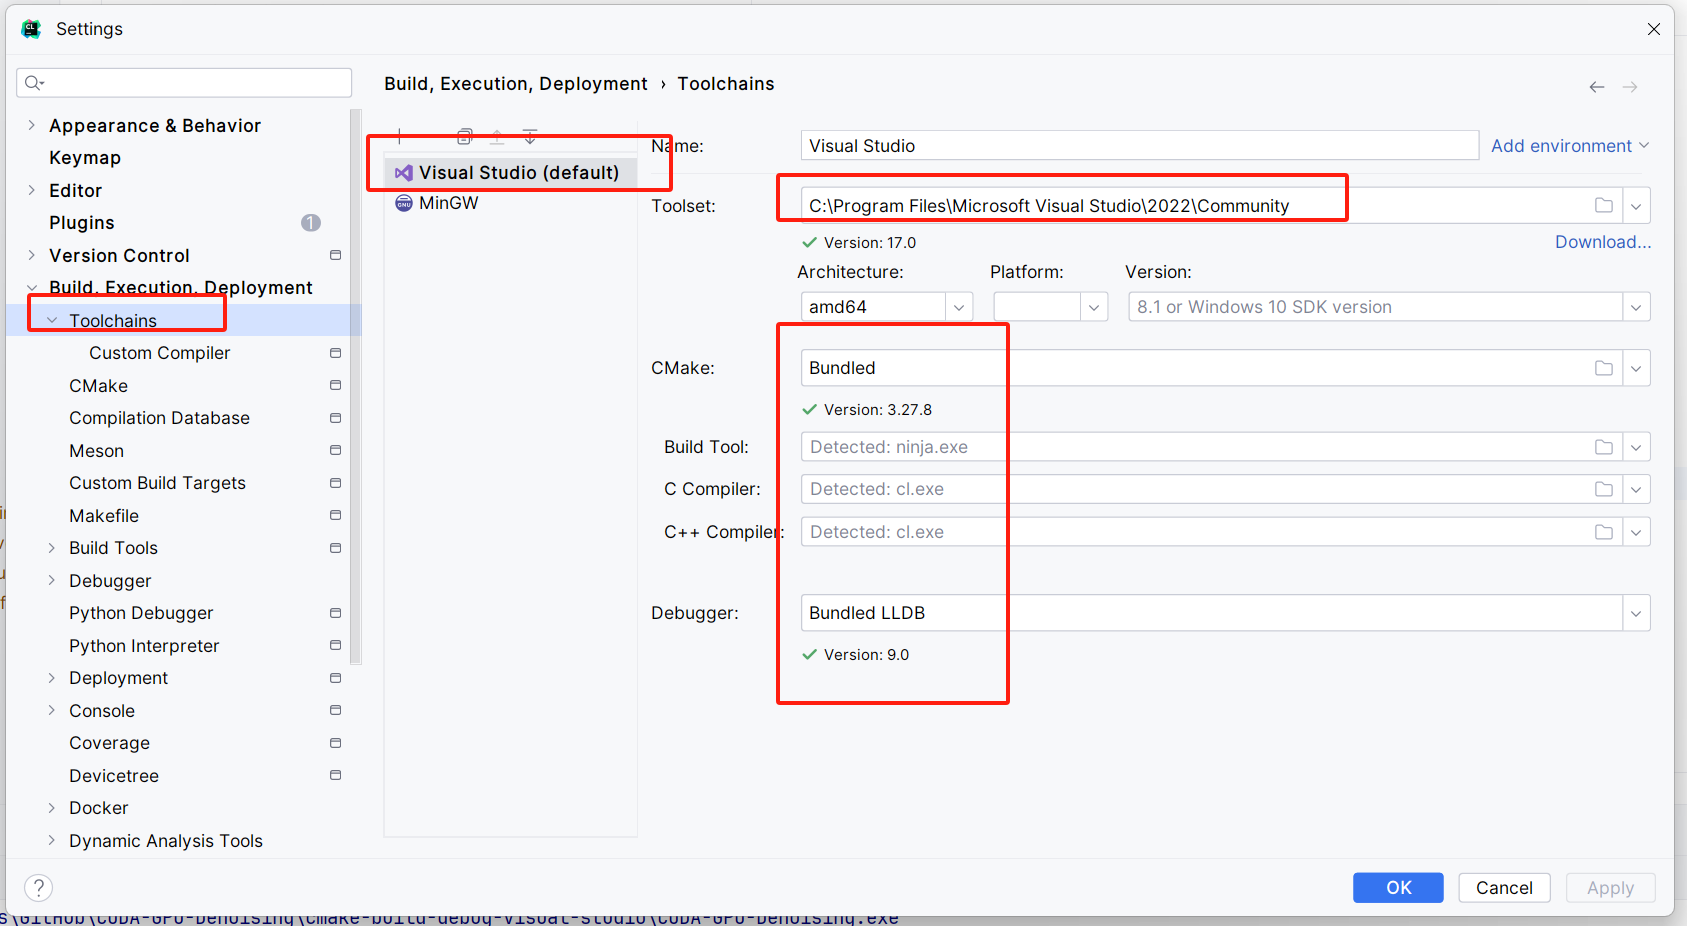Open the C Compiler dropdown arrow
The height and width of the screenshot is (926, 1687).
(x=1636, y=489)
